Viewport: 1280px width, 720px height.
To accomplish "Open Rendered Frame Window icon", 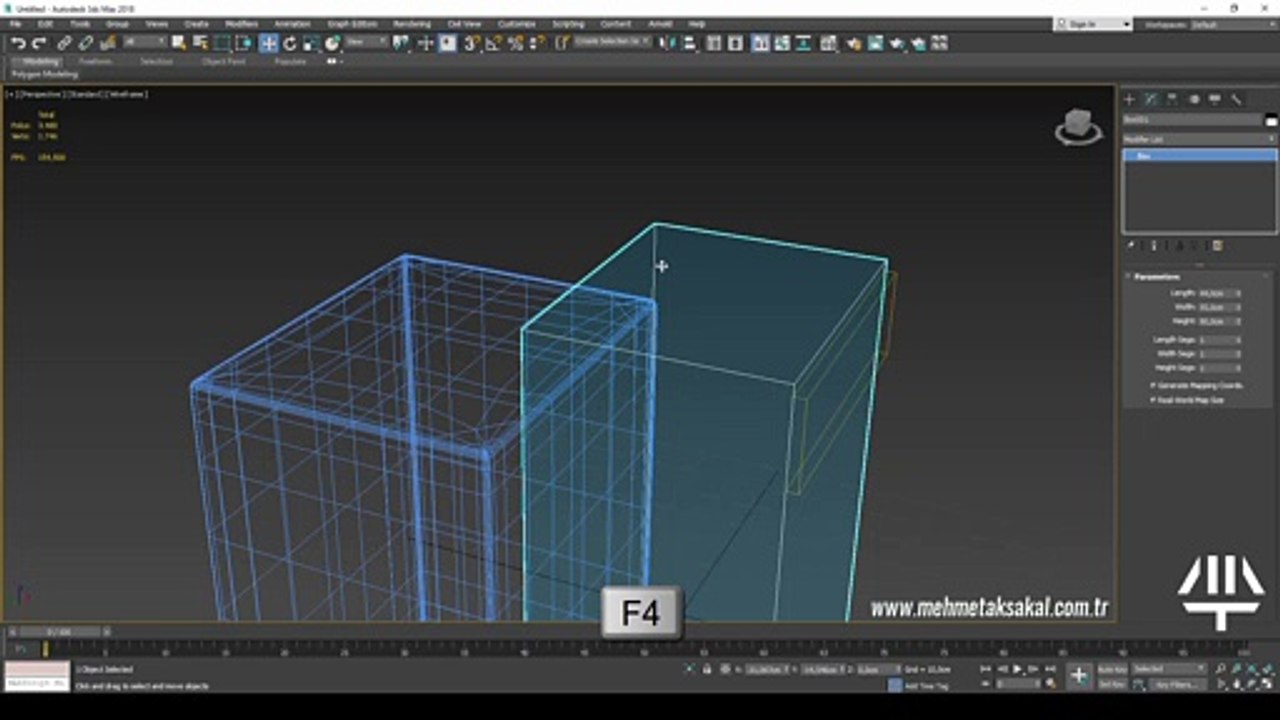I will click(x=875, y=43).
